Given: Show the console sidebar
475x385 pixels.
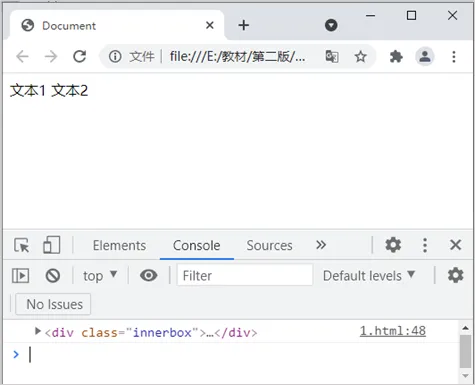Looking at the screenshot, I should [21, 276].
